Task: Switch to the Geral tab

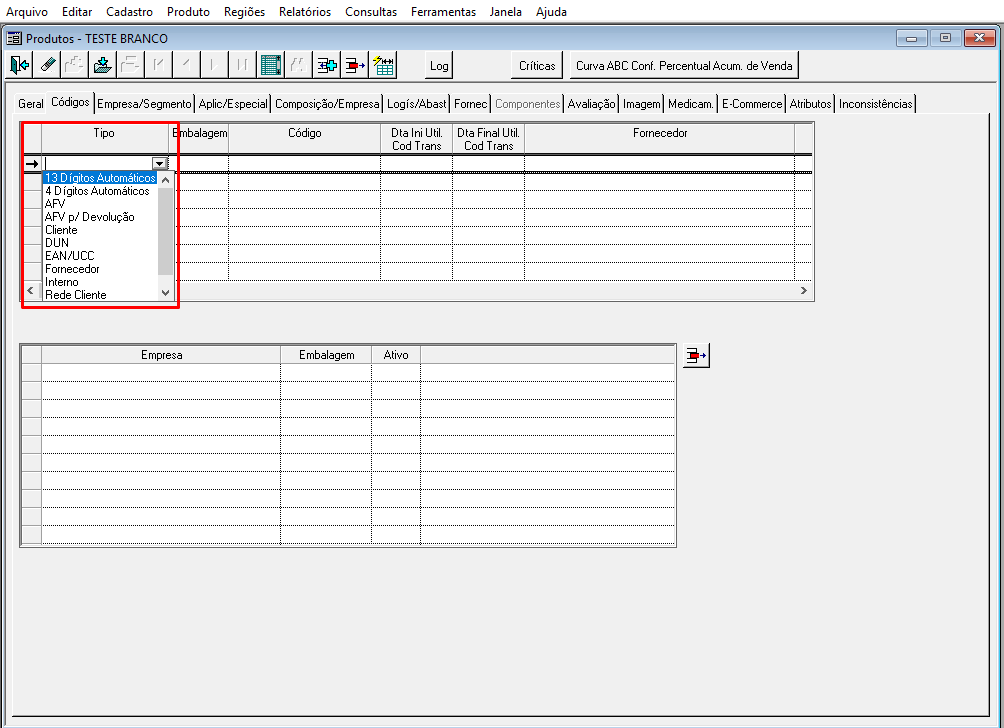Action: 30,104
